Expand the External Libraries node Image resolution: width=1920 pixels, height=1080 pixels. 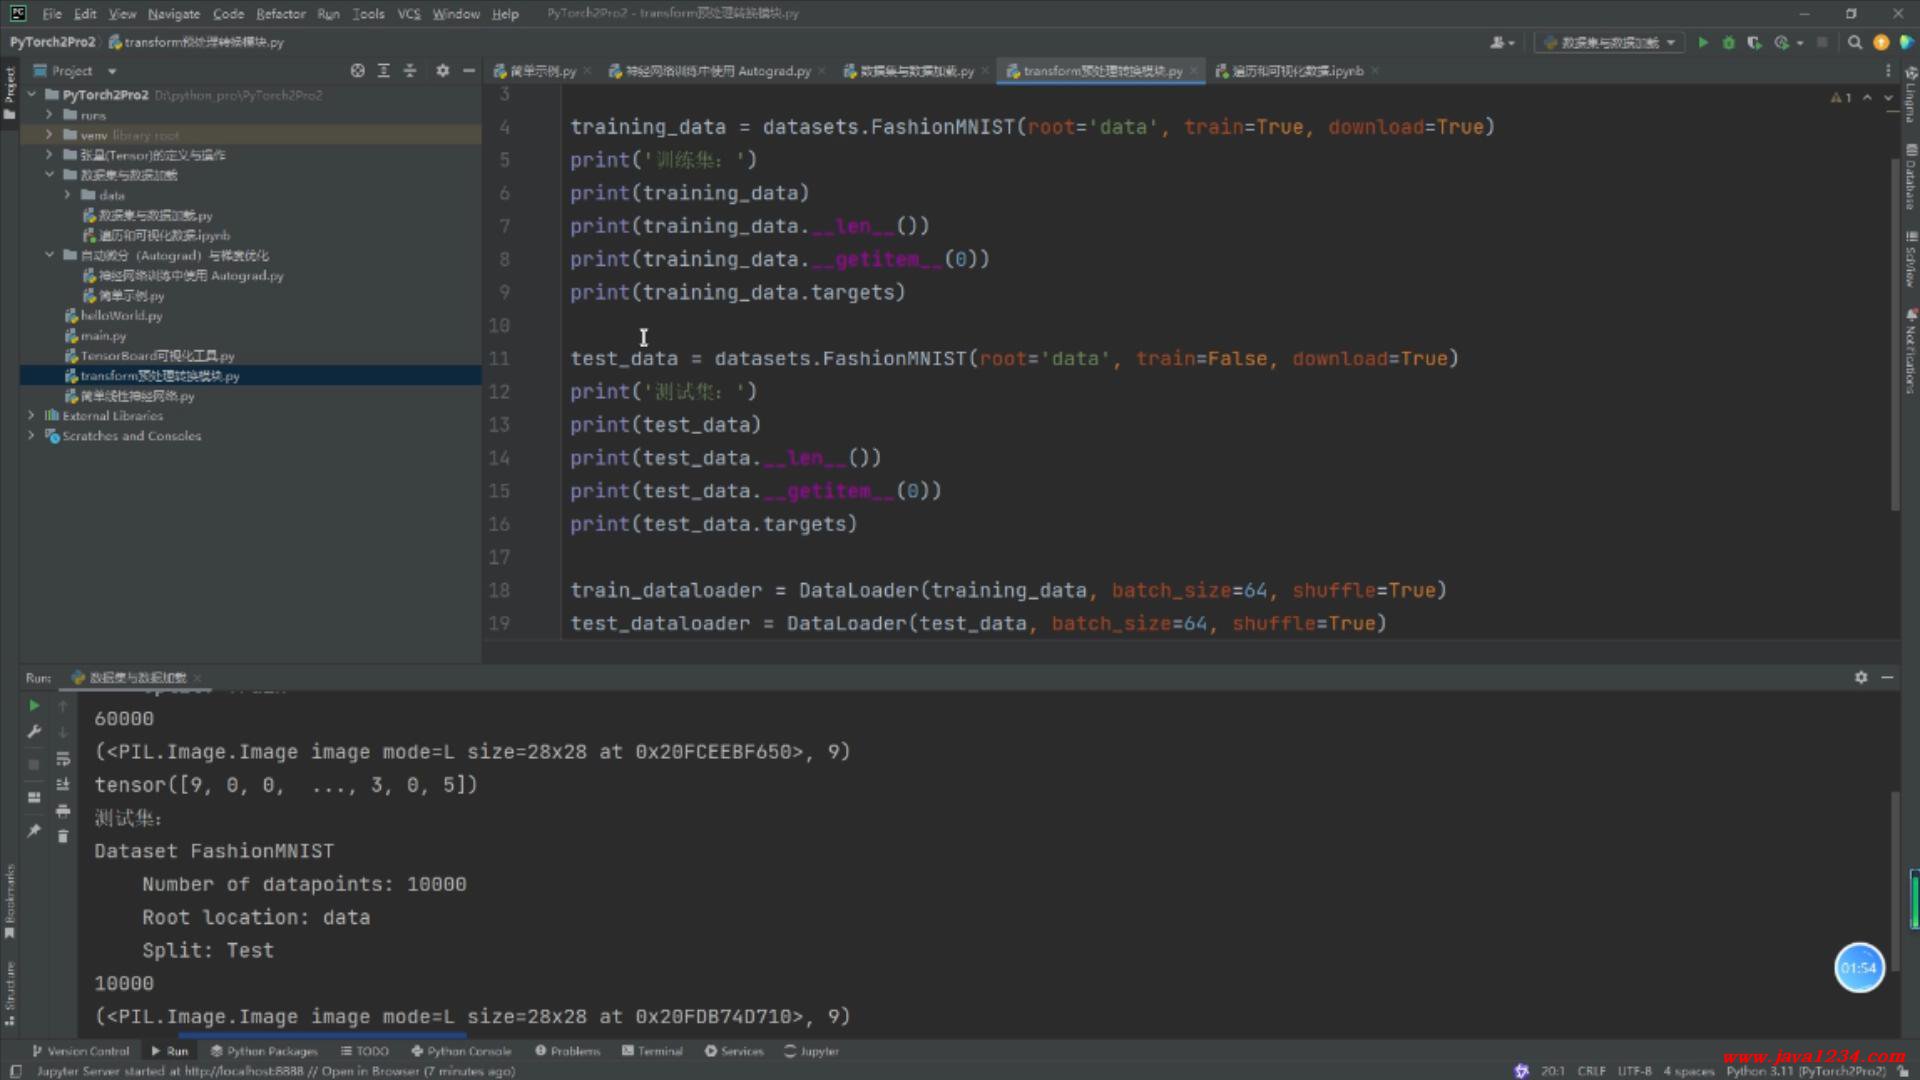31,416
